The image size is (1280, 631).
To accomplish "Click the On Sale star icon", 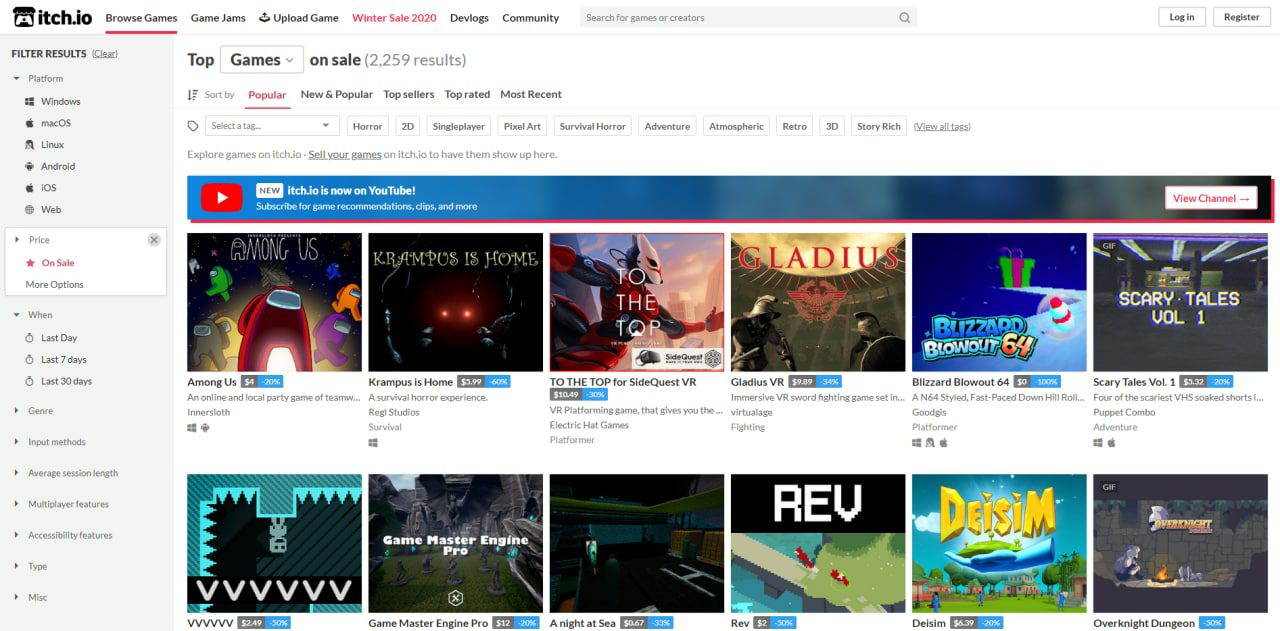I will (30, 263).
